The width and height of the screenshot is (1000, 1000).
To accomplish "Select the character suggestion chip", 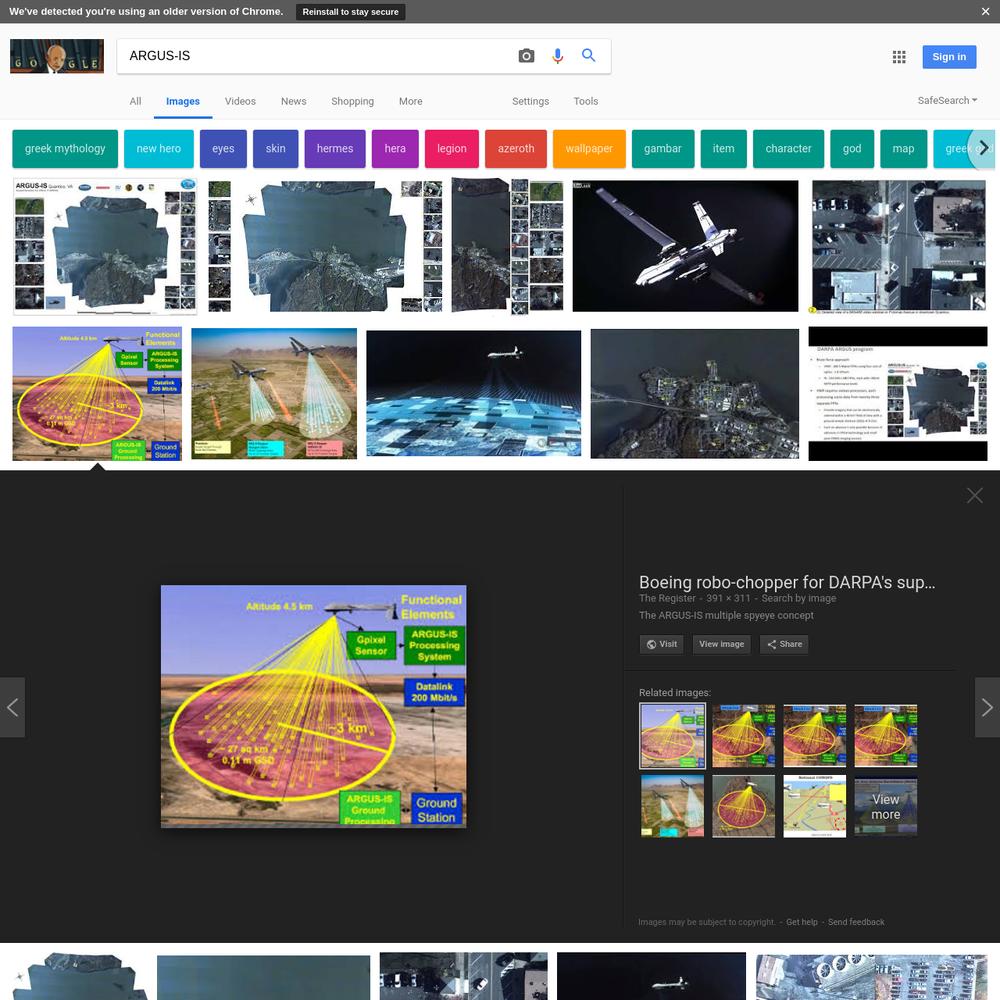I will coord(788,149).
